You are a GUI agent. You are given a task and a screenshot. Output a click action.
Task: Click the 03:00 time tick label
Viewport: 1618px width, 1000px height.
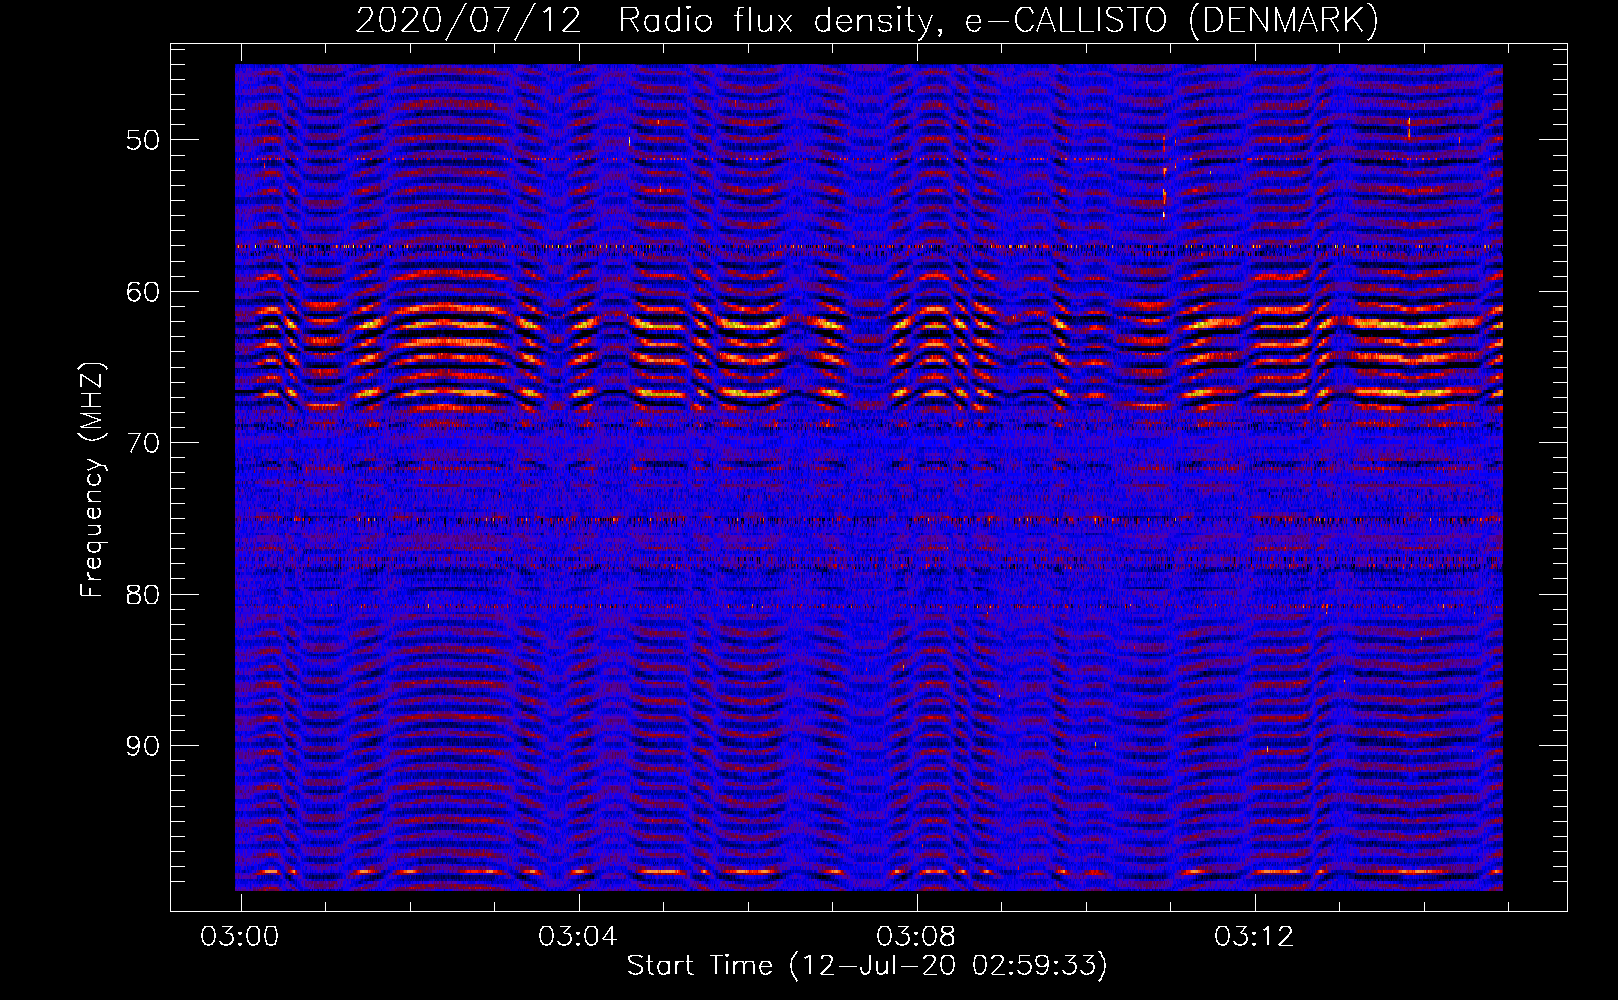240,937
